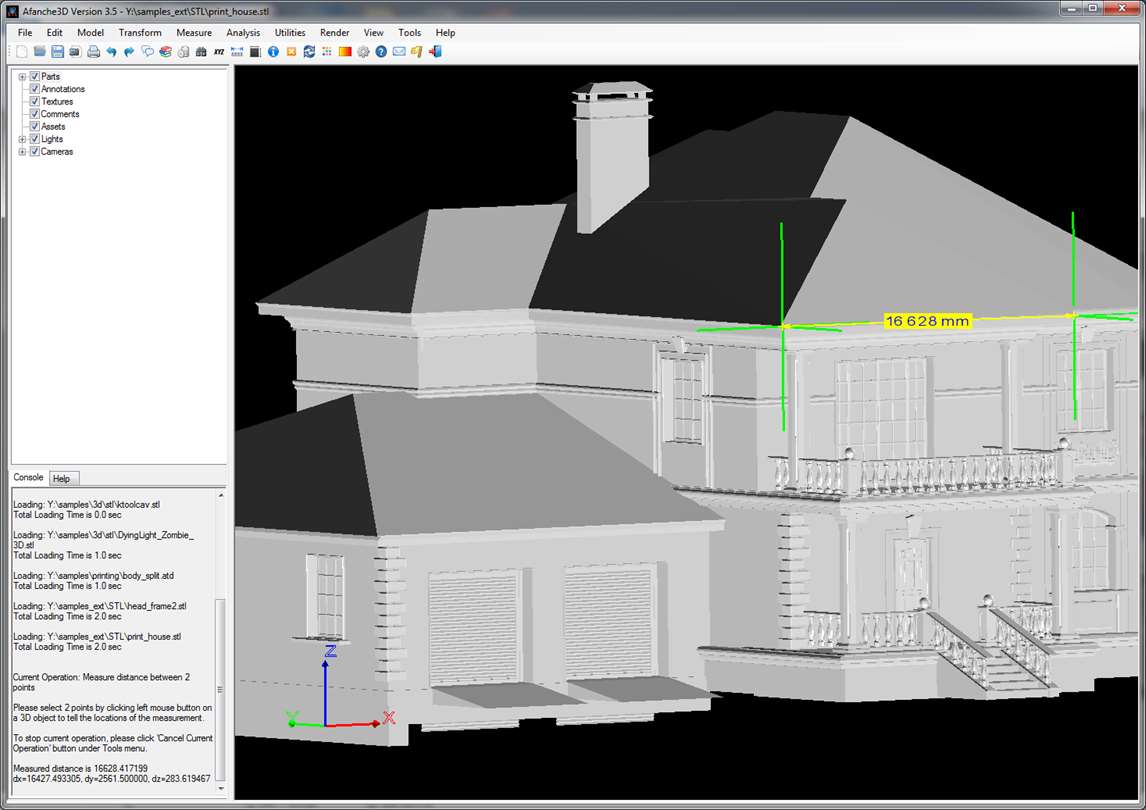1146x810 pixels.
Task: Open the Model menu
Action: pos(91,32)
